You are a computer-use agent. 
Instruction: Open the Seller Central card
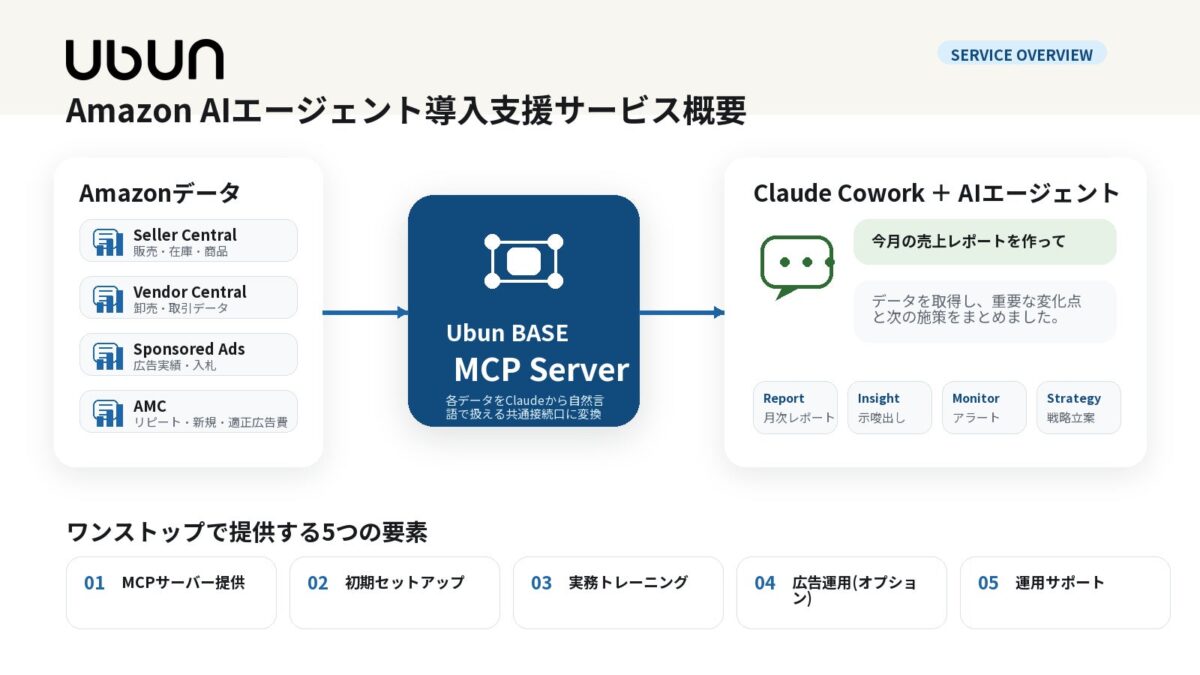pyautogui.click(x=189, y=241)
